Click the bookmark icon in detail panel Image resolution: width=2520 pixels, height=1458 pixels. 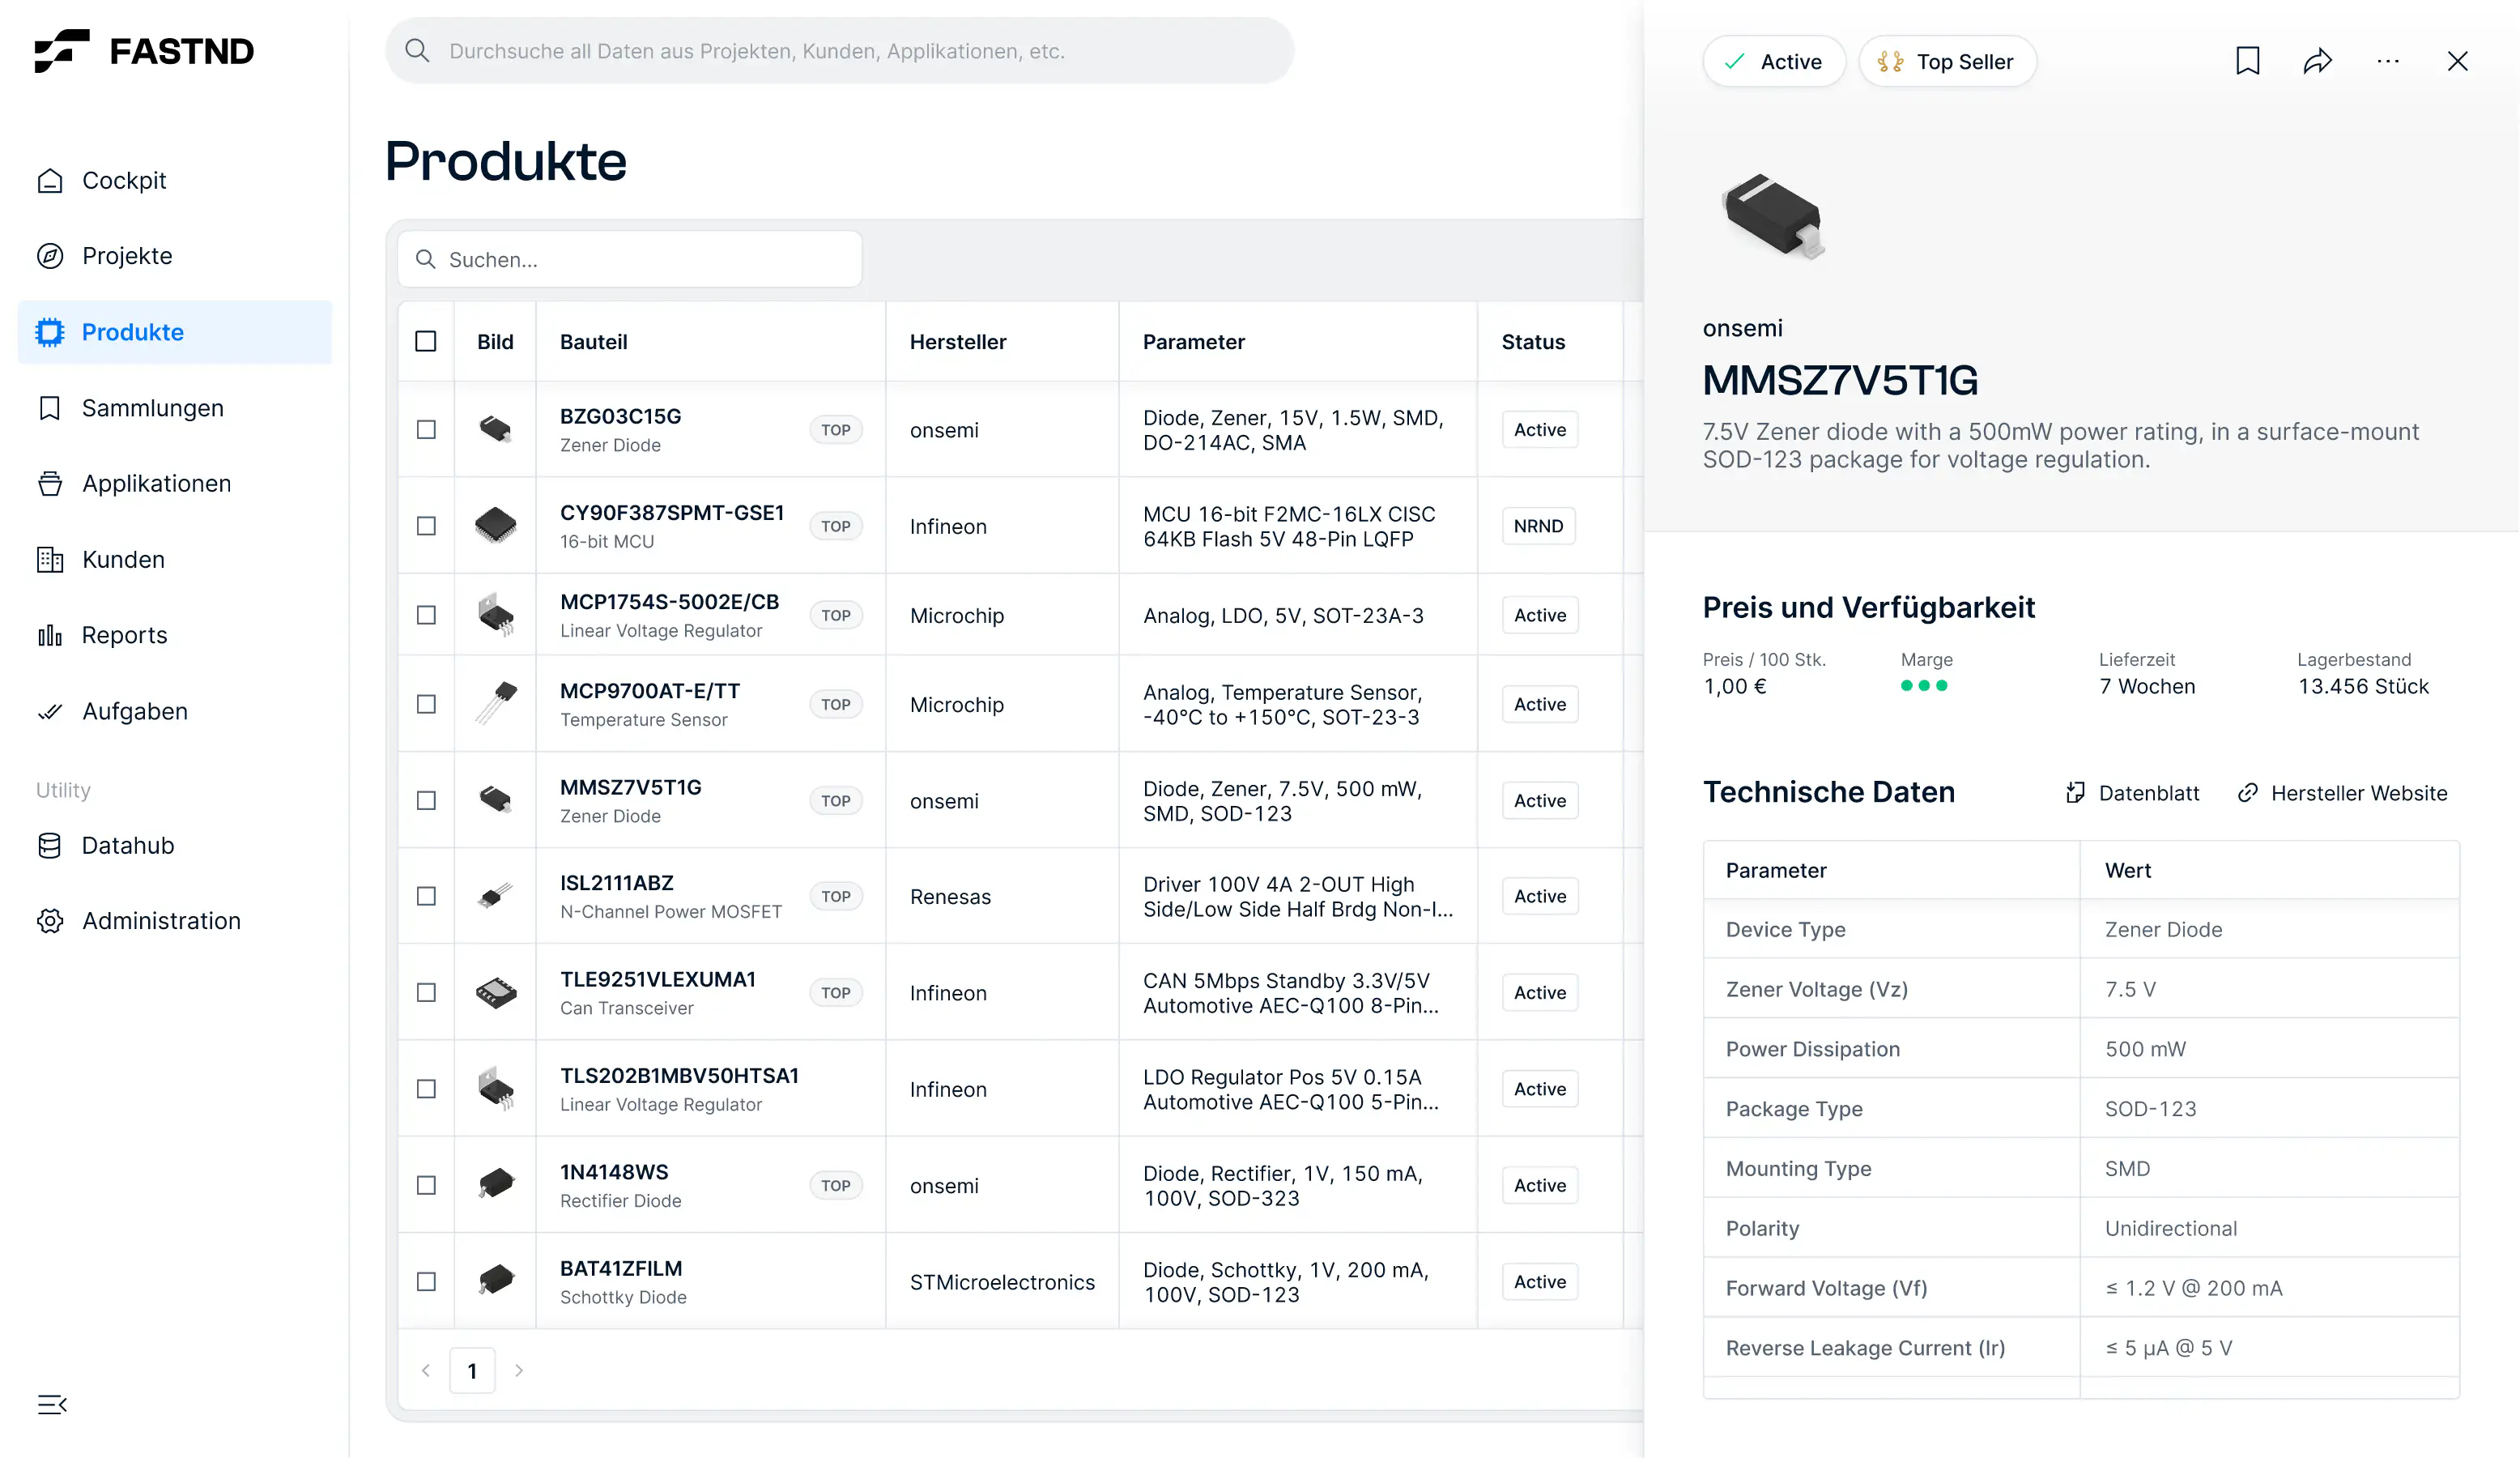(x=2247, y=61)
